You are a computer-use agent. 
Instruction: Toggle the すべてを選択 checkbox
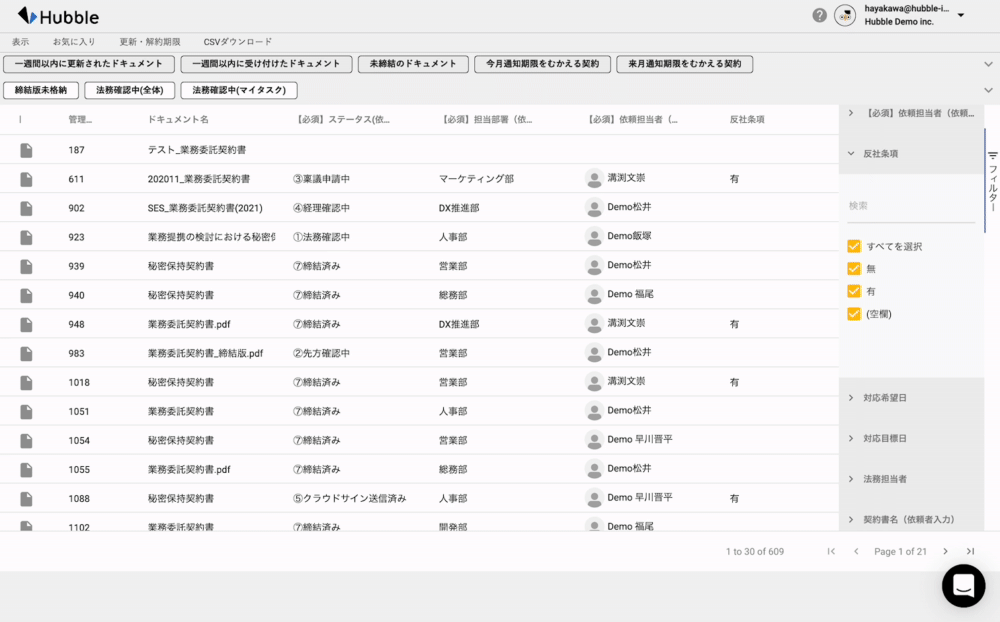854,246
